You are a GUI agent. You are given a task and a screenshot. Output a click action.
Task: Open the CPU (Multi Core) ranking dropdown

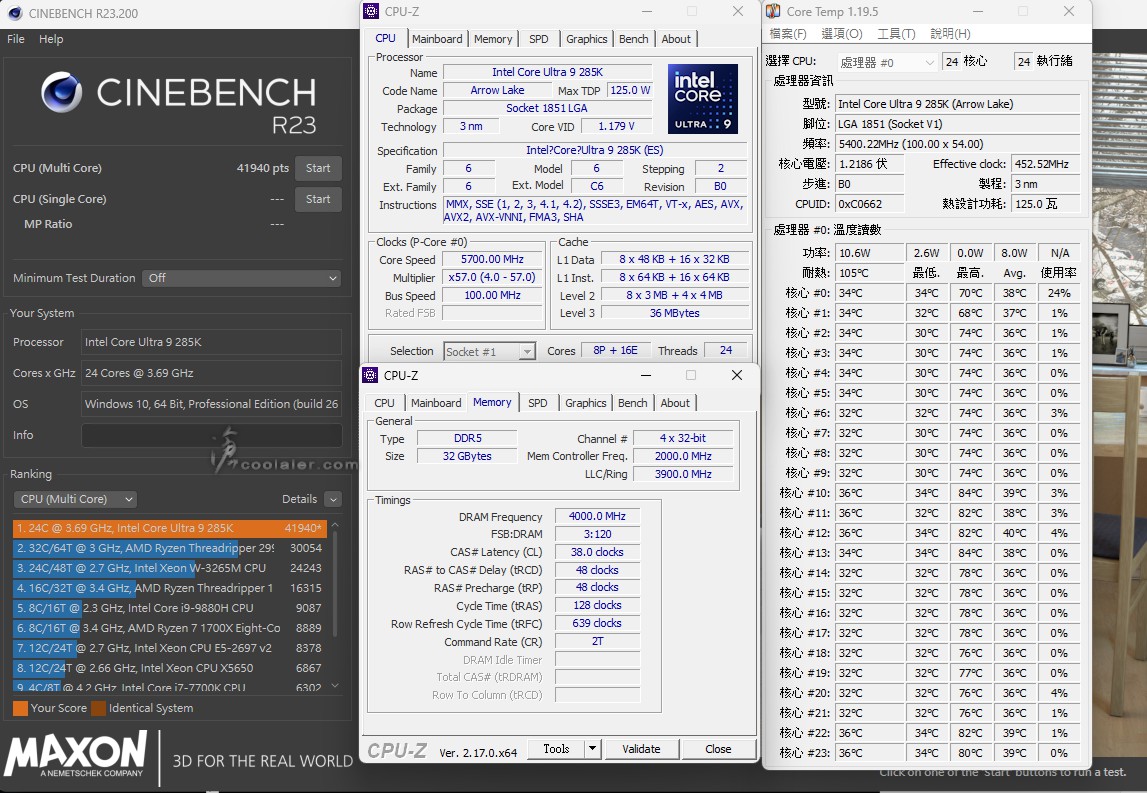click(75, 499)
